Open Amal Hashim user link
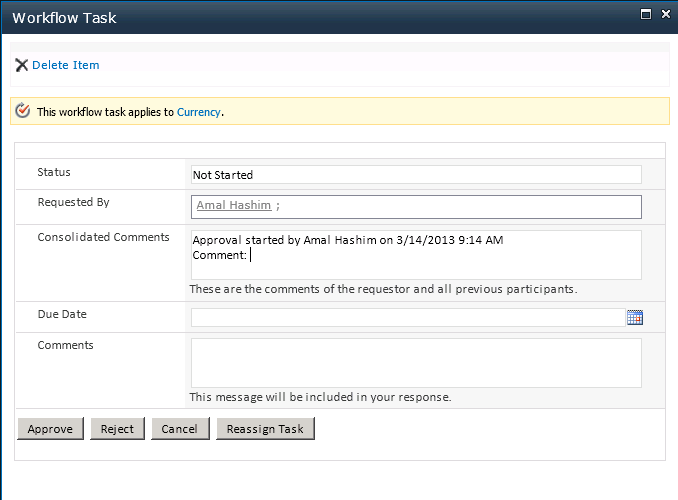 234,205
